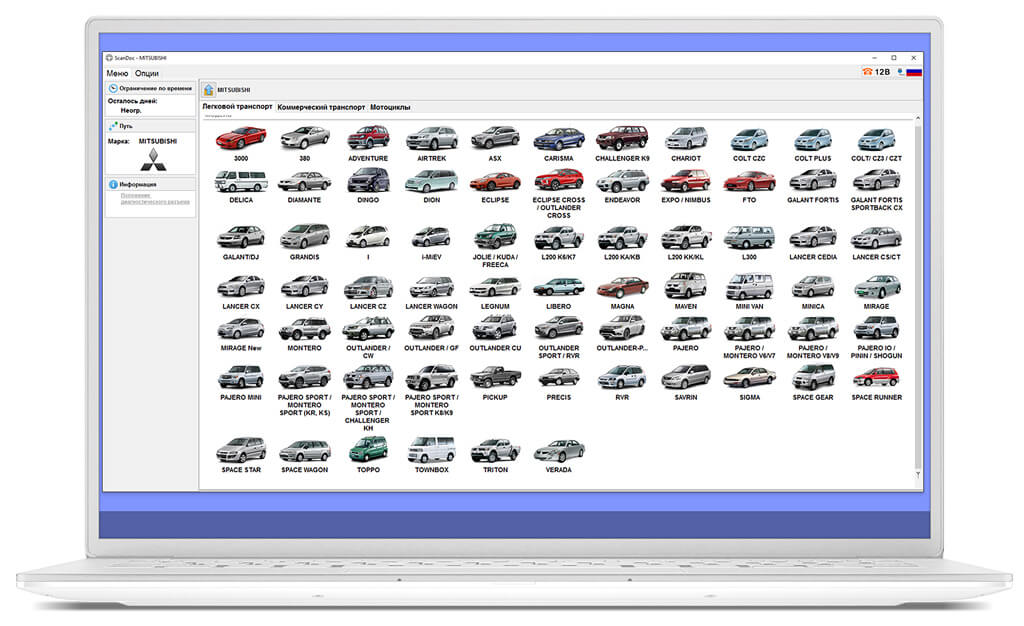Select the SAVRIN vehicle icon
The height and width of the screenshot is (626, 1024).
point(686,377)
